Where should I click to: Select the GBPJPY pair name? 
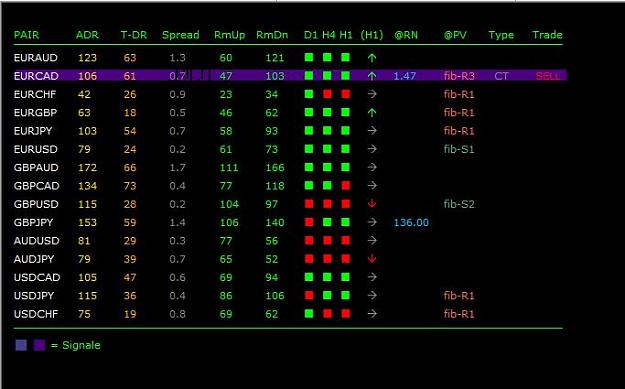[33, 222]
